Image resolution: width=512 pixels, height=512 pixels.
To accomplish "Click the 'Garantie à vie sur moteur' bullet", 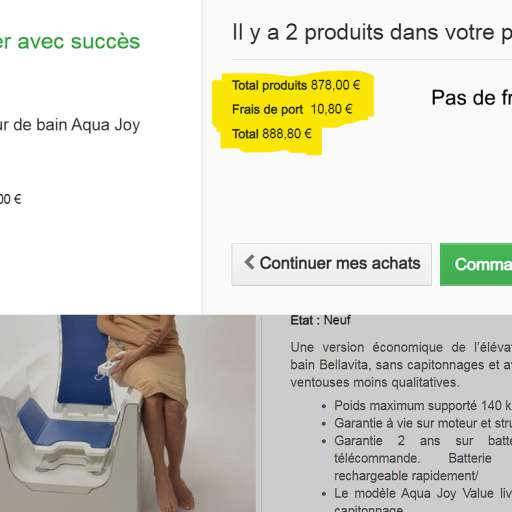I will click(x=423, y=423).
